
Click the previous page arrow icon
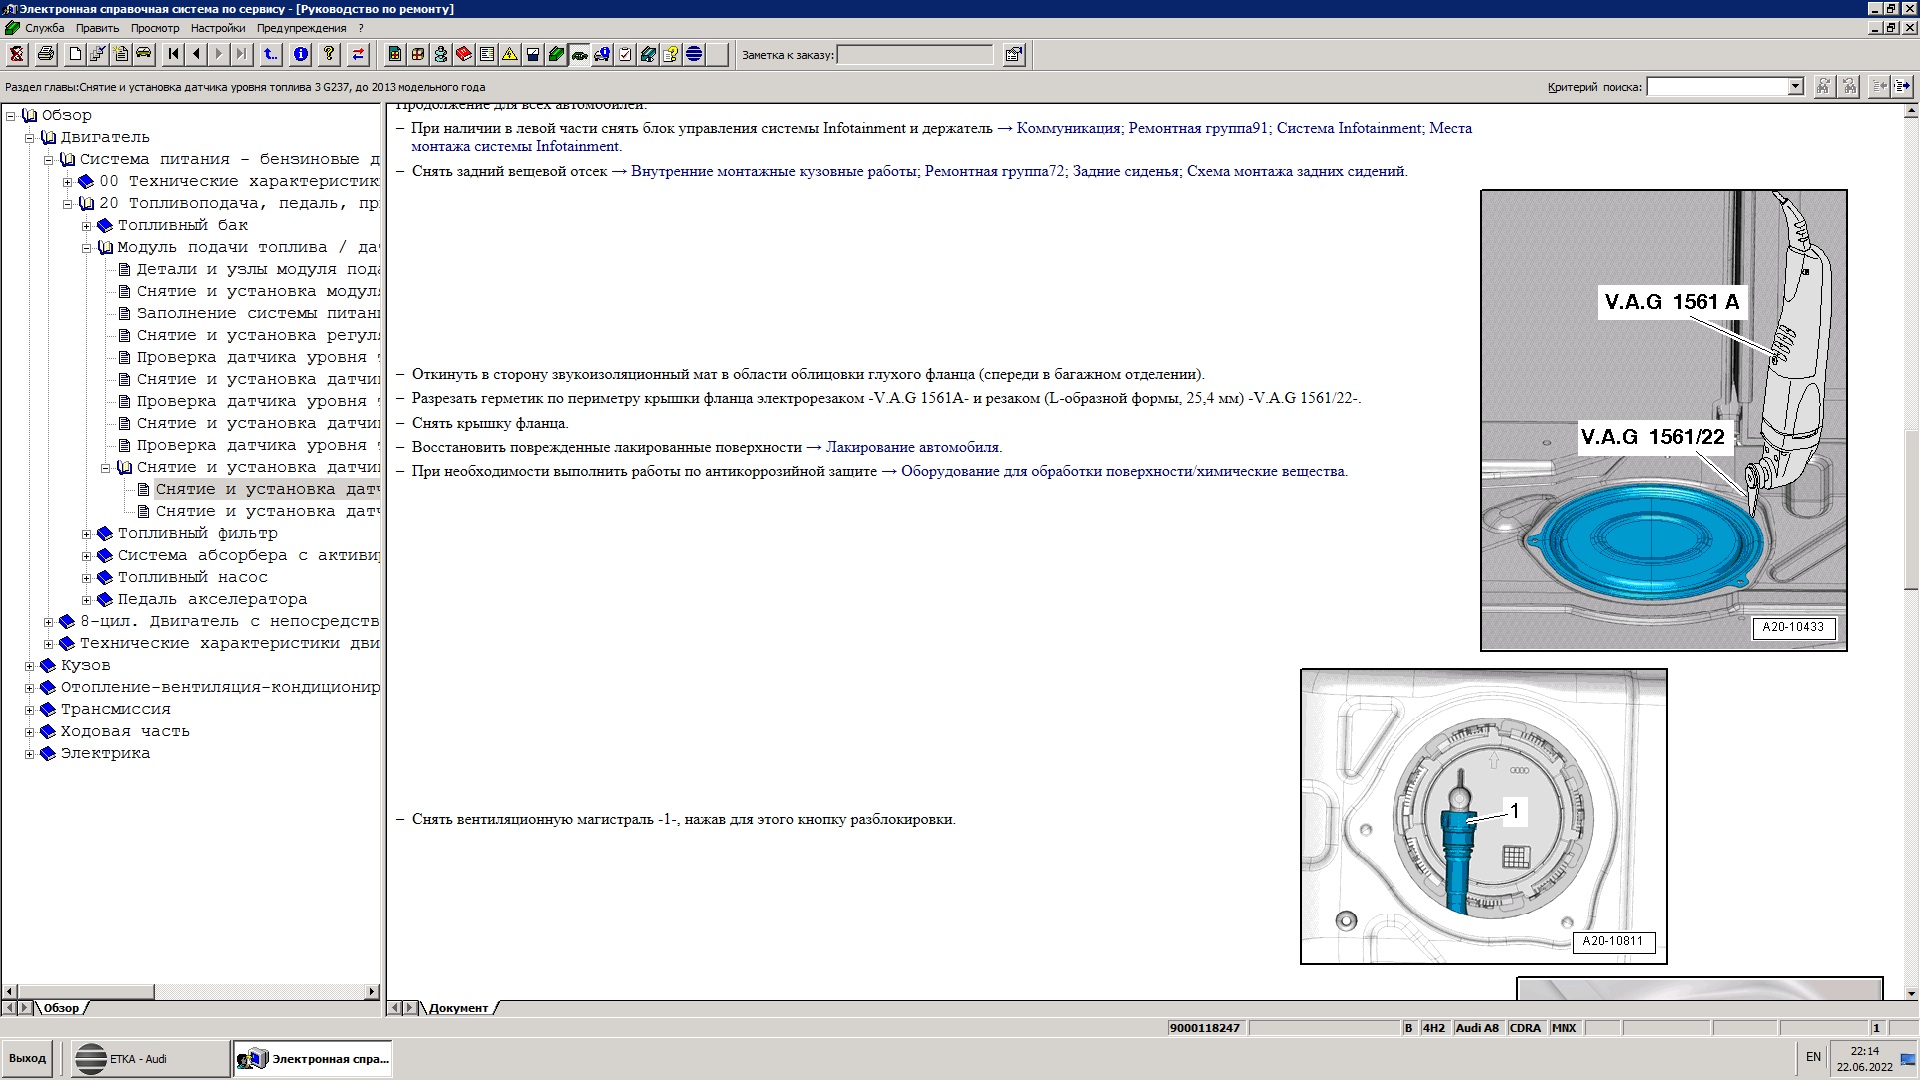click(x=196, y=55)
